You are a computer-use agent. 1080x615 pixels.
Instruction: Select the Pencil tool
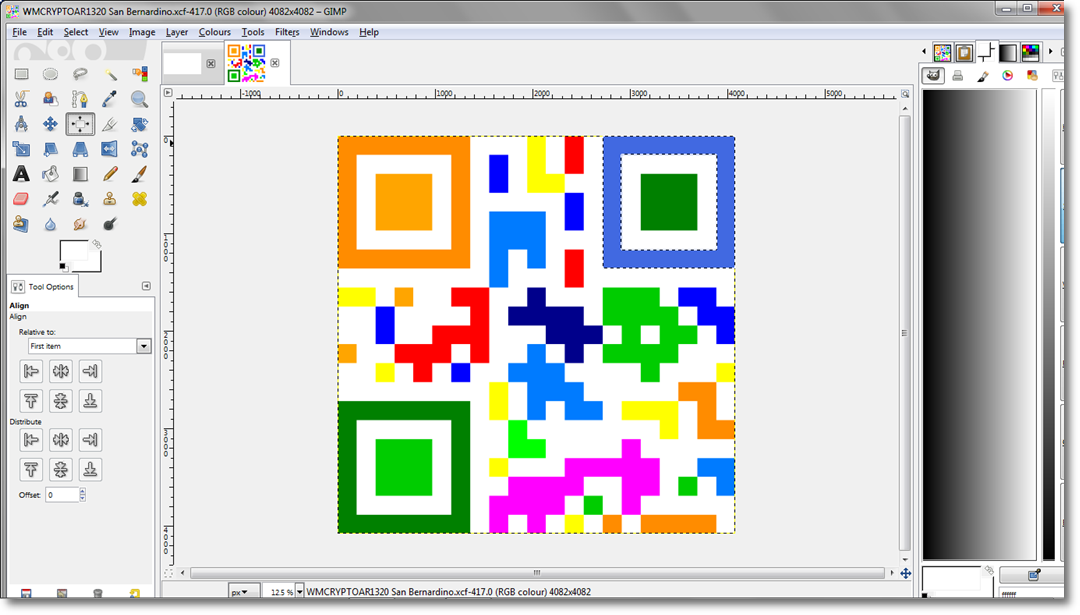click(110, 174)
